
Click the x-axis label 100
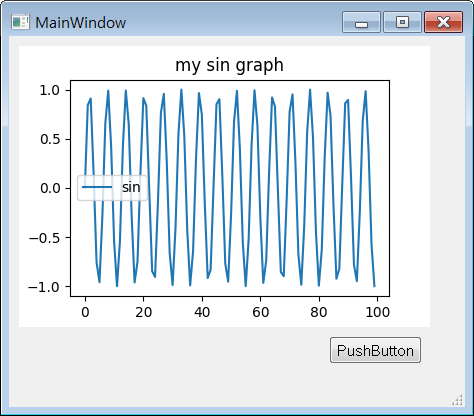click(377, 312)
